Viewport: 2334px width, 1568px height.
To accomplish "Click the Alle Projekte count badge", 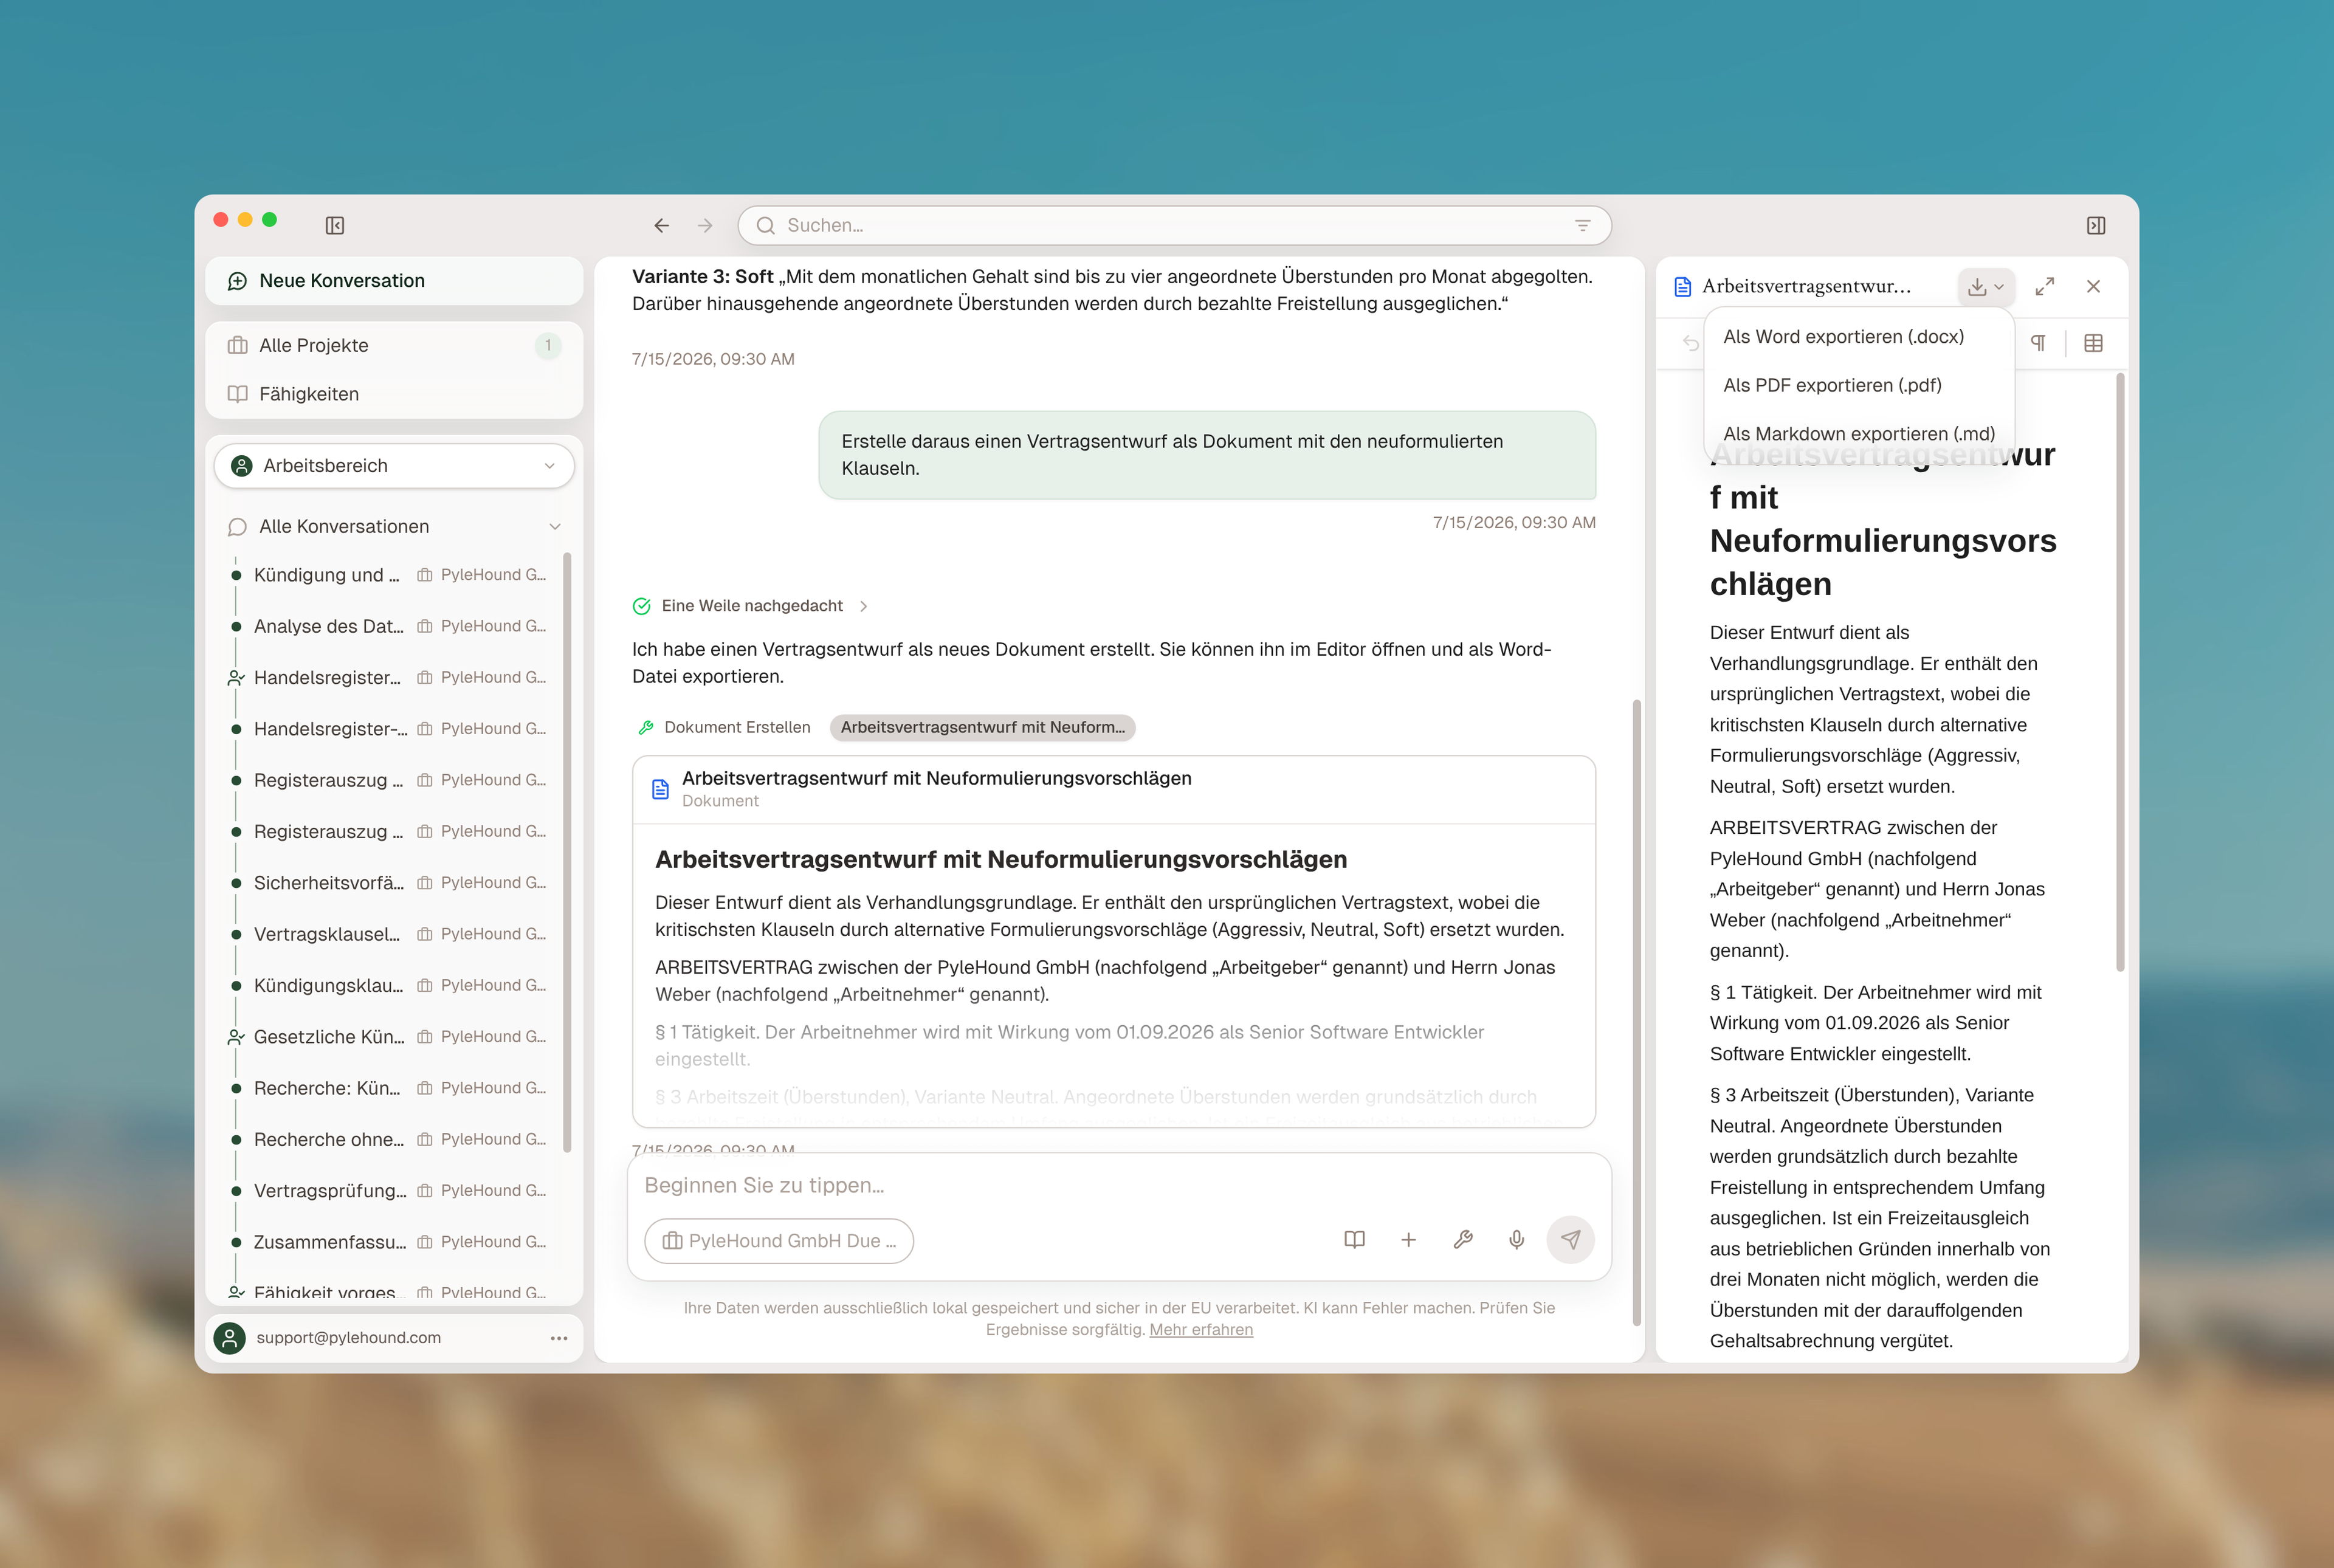I will click(548, 345).
